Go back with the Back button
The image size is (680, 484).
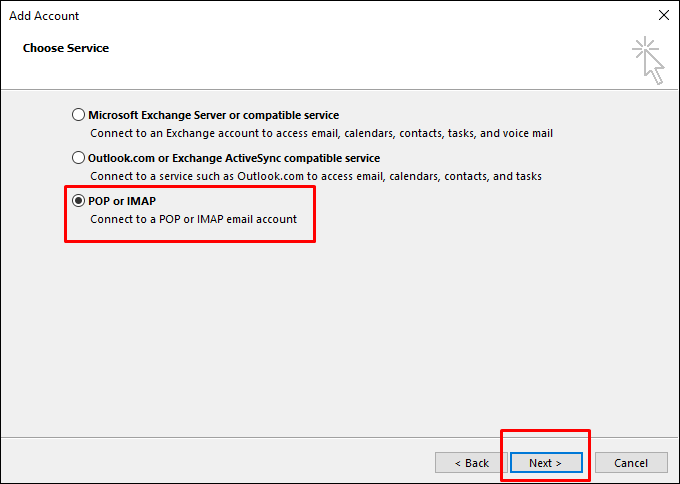(x=471, y=463)
